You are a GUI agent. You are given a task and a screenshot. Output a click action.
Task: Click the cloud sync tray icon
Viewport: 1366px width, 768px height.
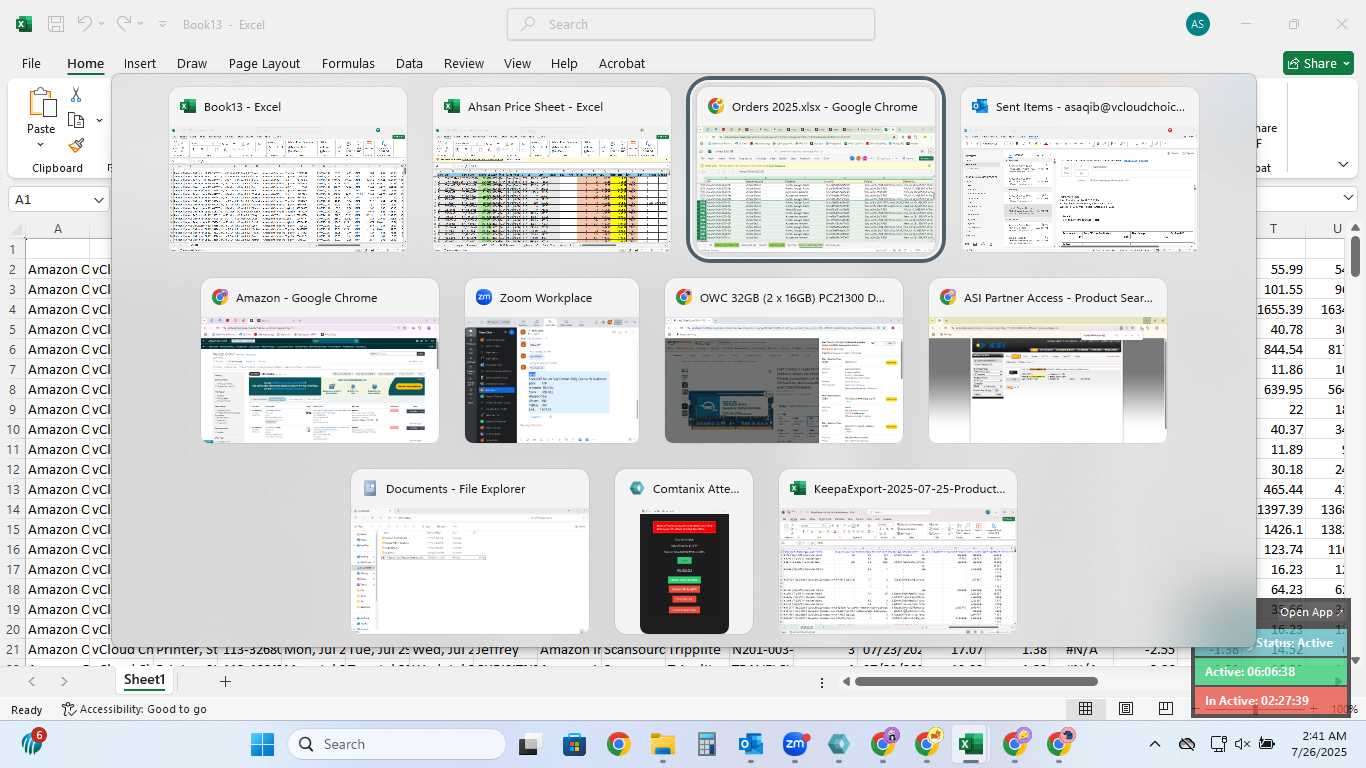click(1187, 744)
